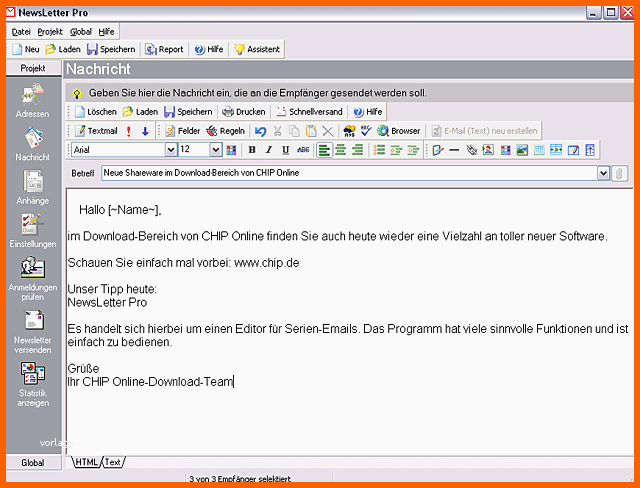Click the blue down arrow low priority icon
This screenshot has height=488, width=640.
[x=145, y=131]
